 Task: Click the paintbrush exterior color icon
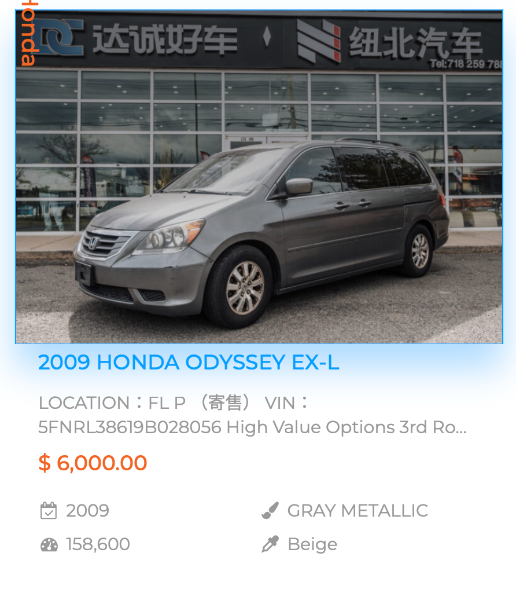270,510
